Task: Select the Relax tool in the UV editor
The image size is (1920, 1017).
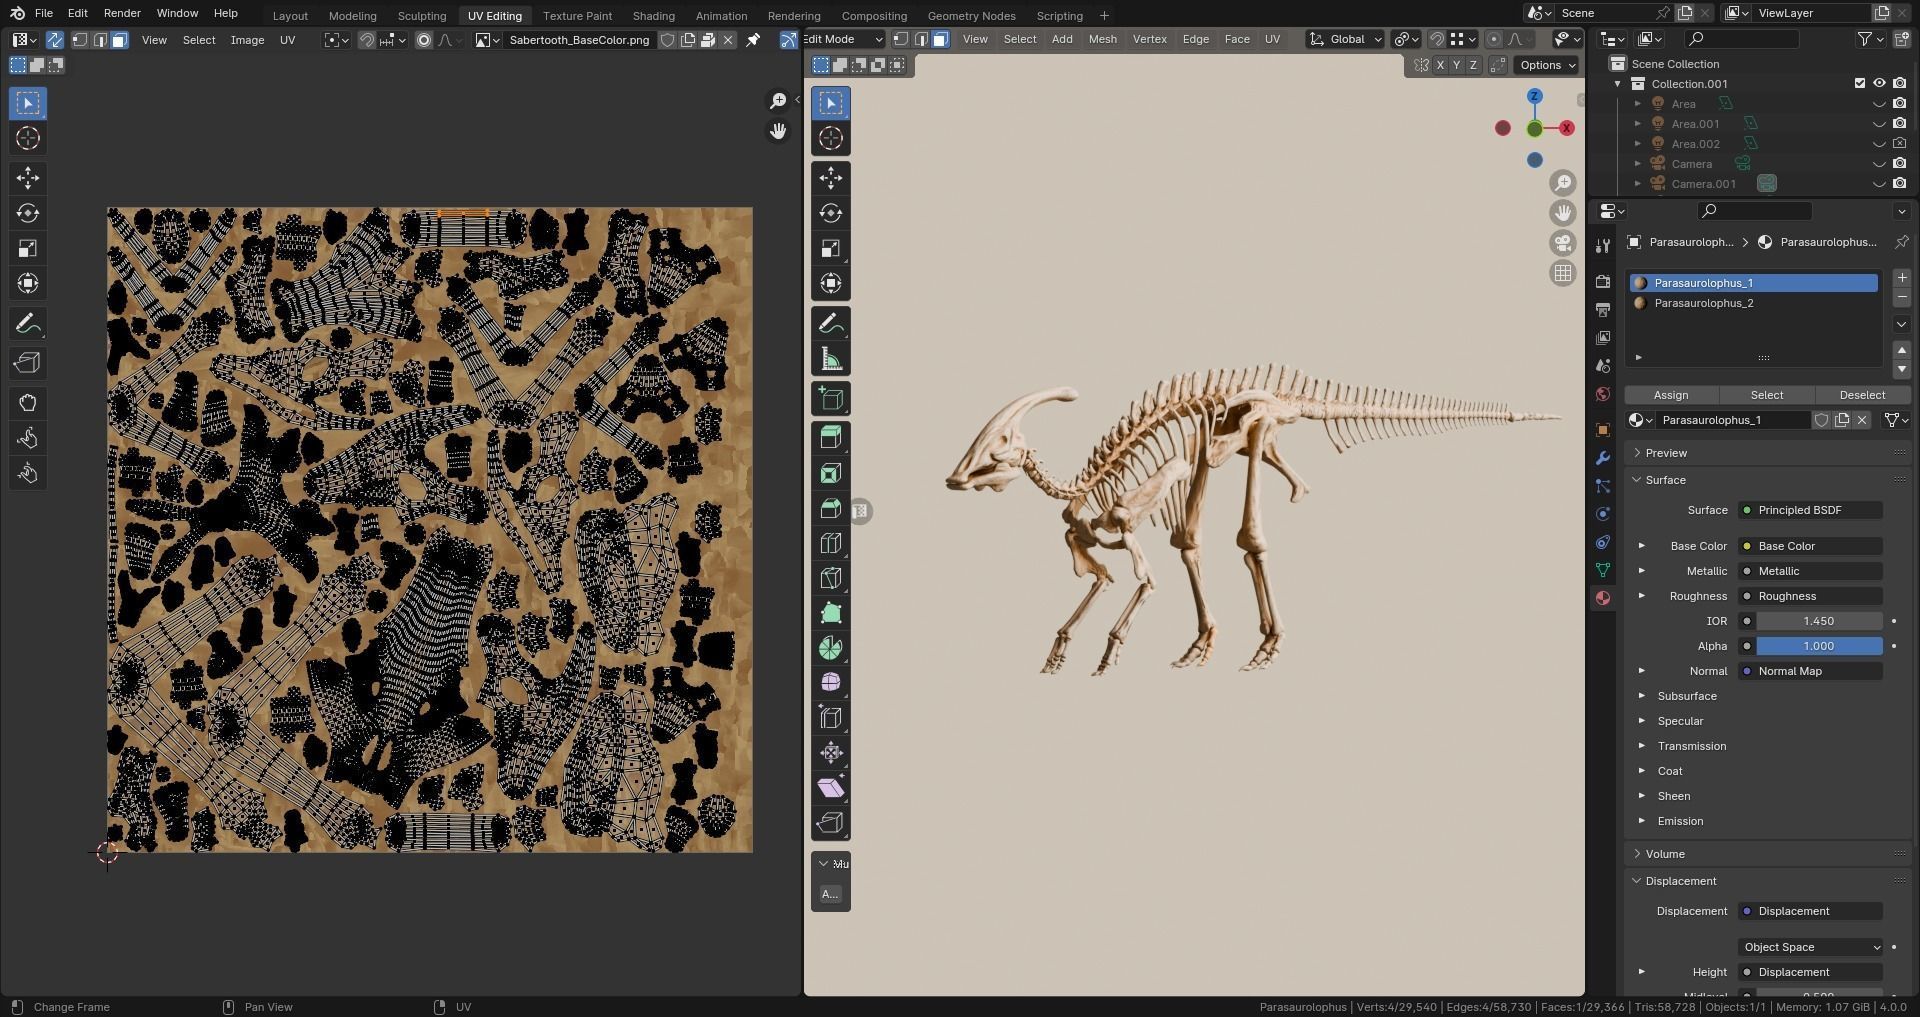Action: click(x=28, y=438)
